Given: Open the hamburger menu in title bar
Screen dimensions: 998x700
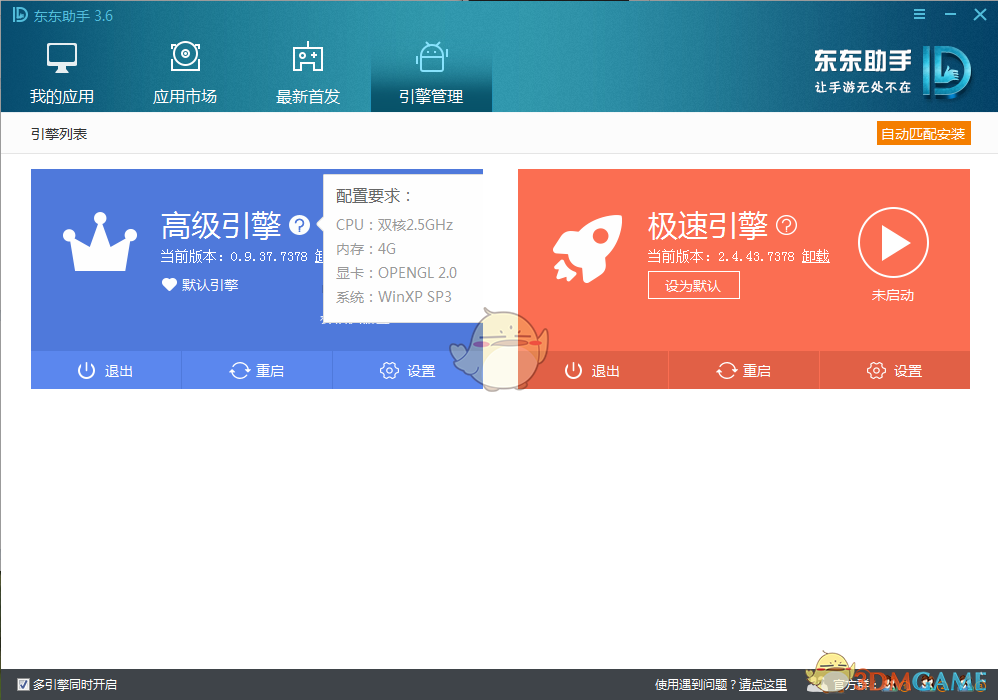Looking at the screenshot, I should (919, 14).
